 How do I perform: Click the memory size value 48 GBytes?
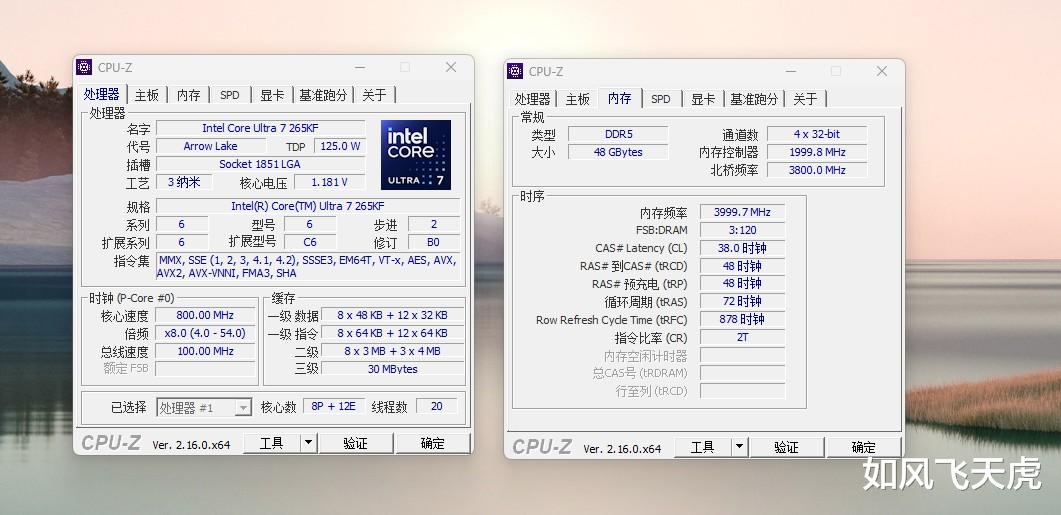[618, 152]
